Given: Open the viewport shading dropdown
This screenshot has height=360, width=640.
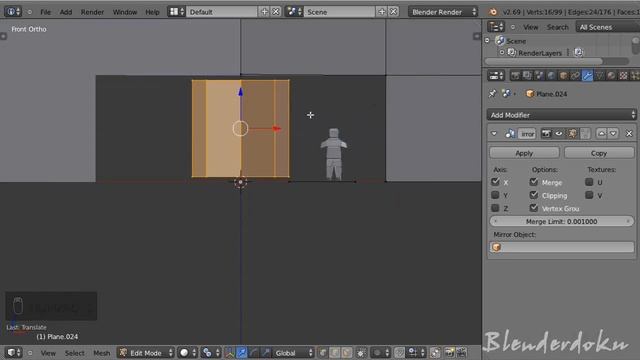Looking at the screenshot, I should tap(188, 352).
